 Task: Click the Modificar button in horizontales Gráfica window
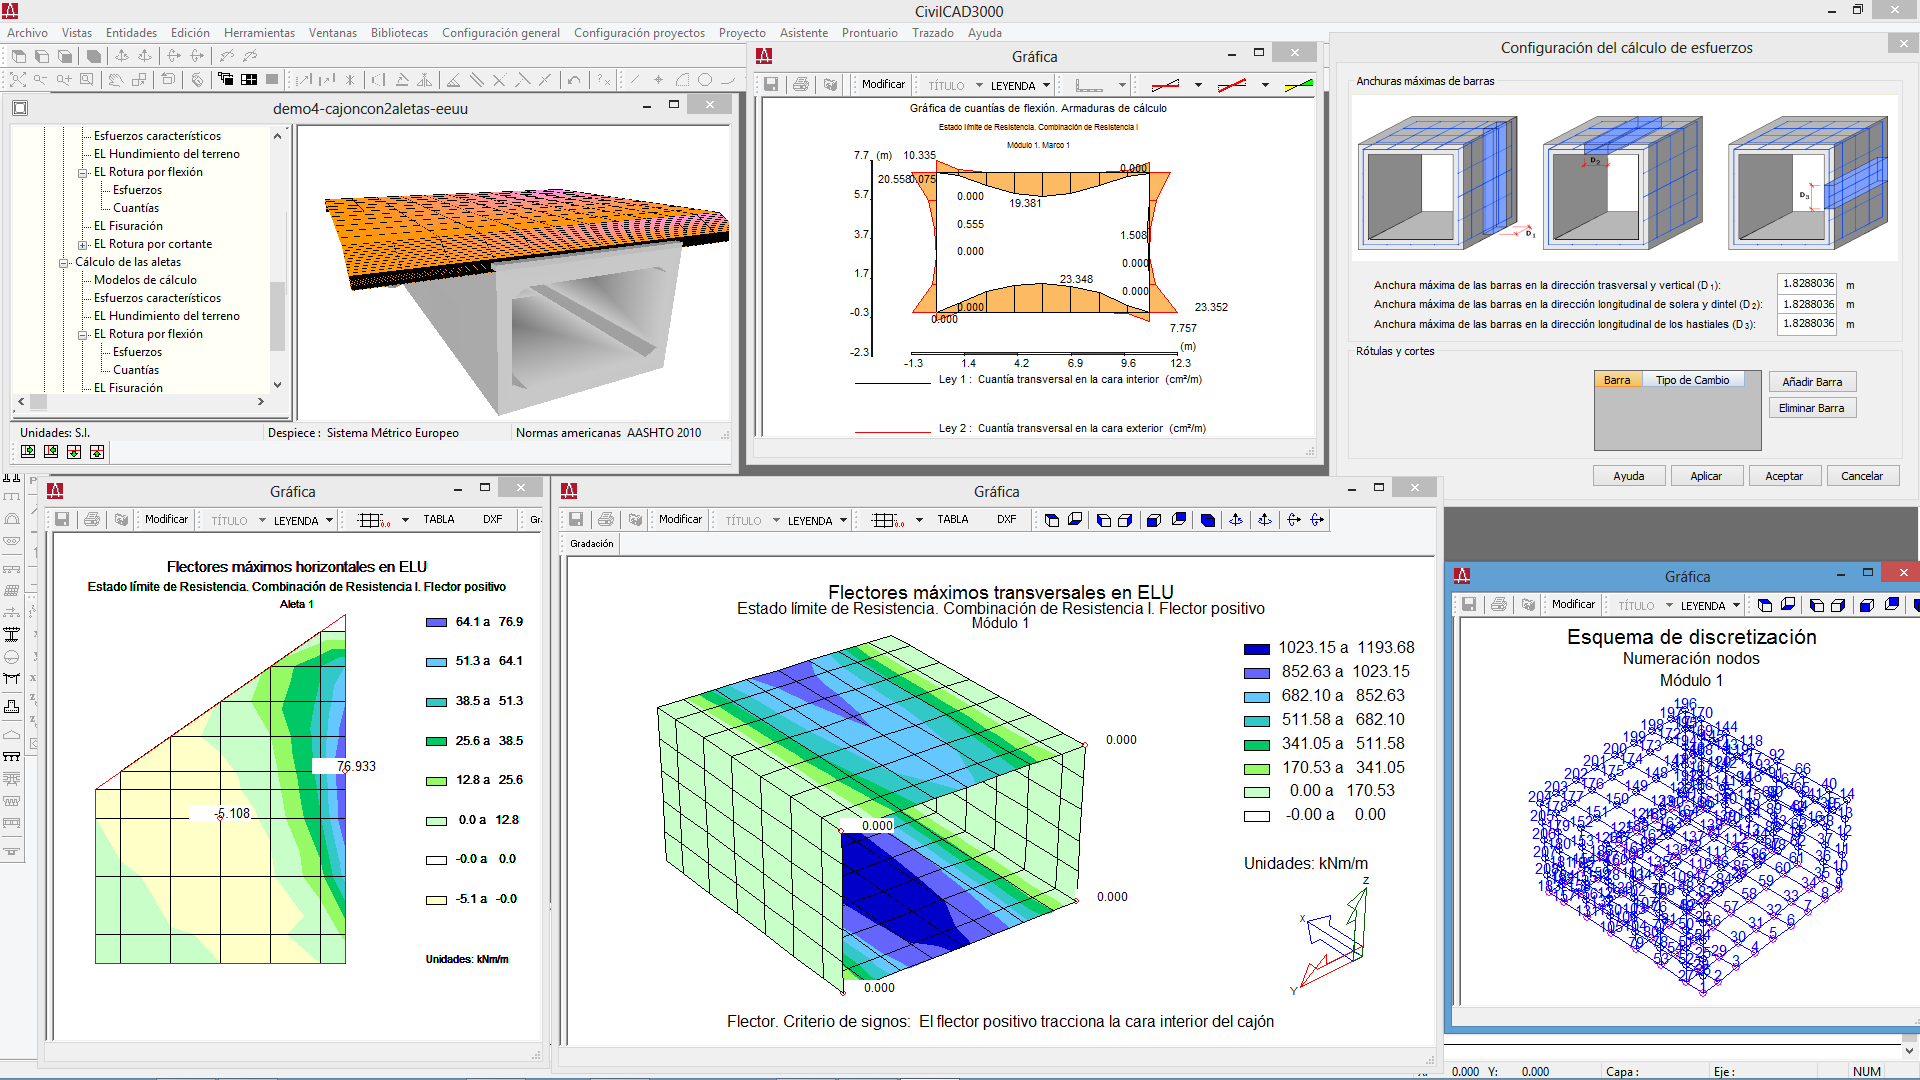click(166, 520)
